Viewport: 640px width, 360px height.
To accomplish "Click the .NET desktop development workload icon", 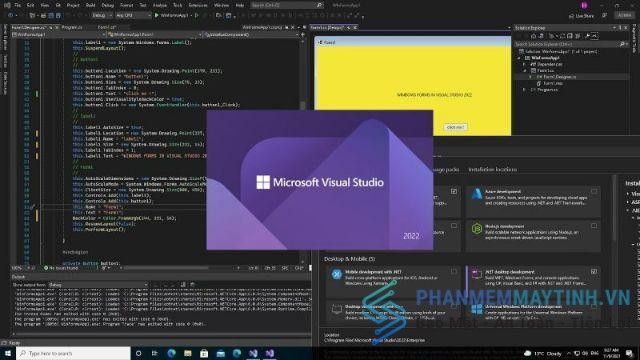I will point(476,274).
